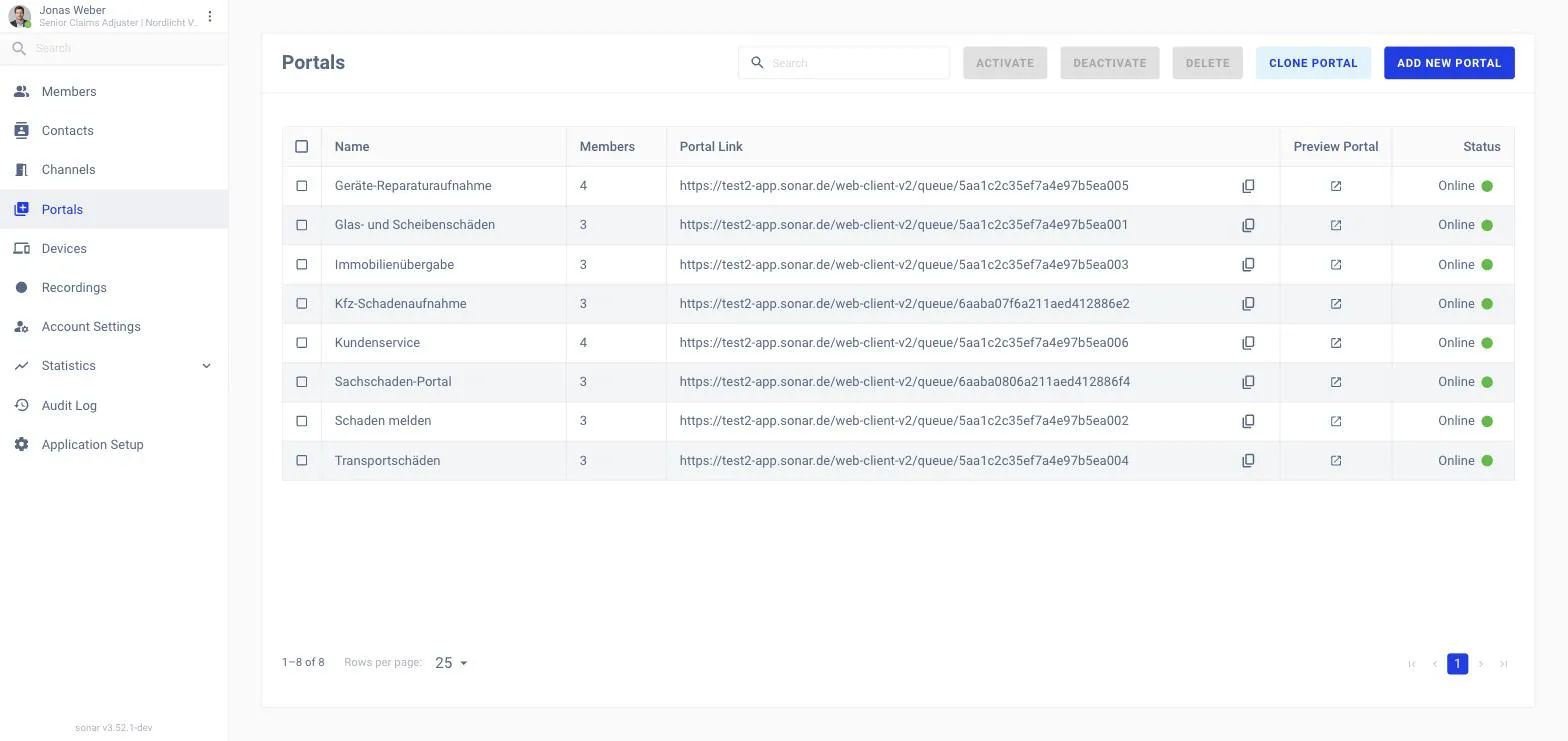
Task: Click the Members people icon in sidebar
Action: (x=21, y=91)
